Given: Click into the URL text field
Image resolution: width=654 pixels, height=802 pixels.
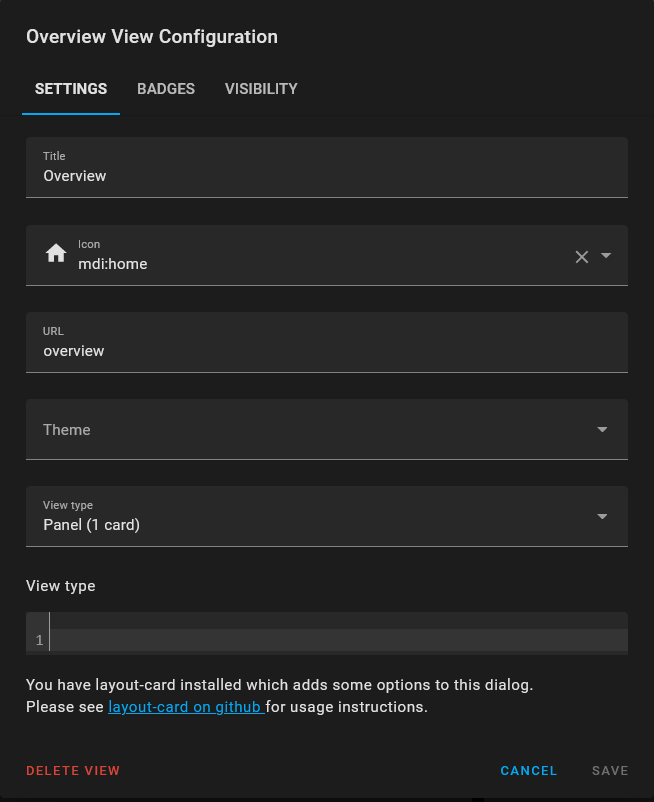Looking at the screenshot, I should (x=326, y=351).
